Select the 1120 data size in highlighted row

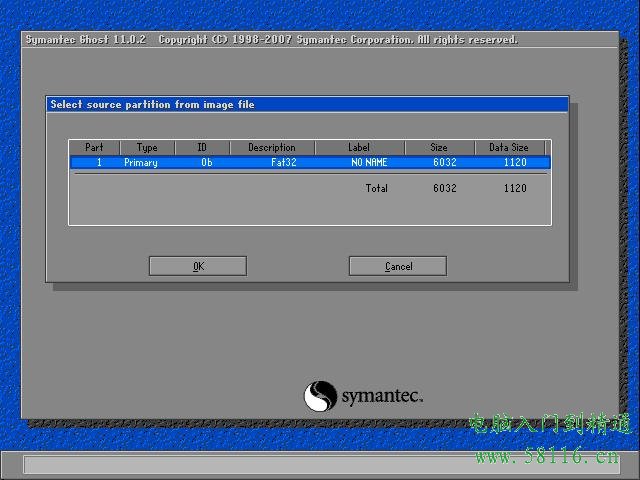coord(515,162)
